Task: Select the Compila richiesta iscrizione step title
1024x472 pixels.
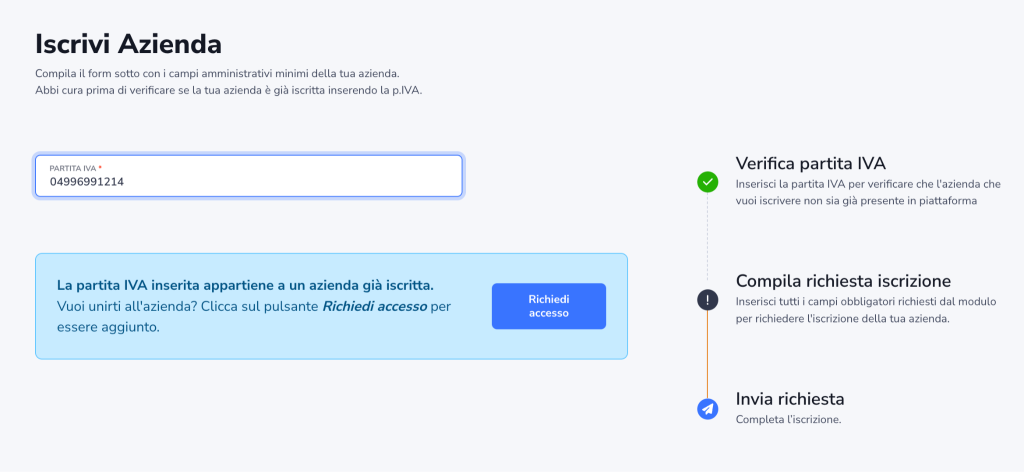Action: point(843,281)
